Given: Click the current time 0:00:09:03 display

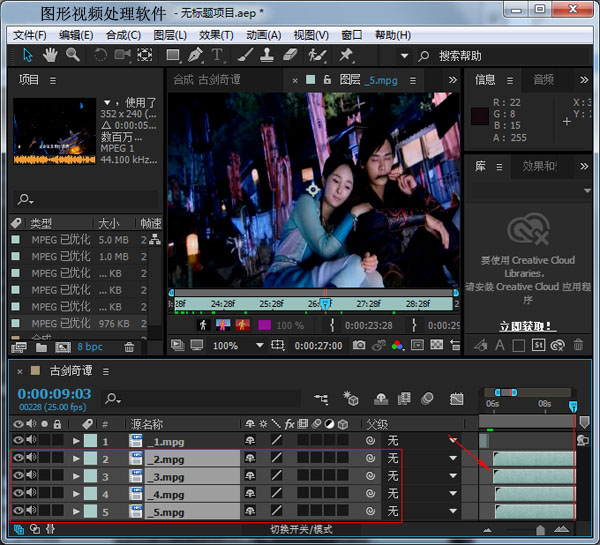Looking at the screenshot, I should (54, 394).
